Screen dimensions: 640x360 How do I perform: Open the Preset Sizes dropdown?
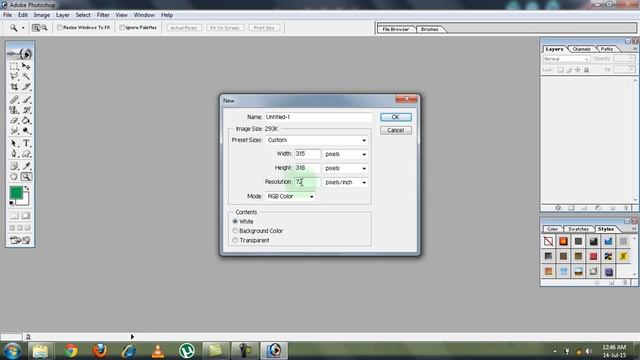coord(317,140)
